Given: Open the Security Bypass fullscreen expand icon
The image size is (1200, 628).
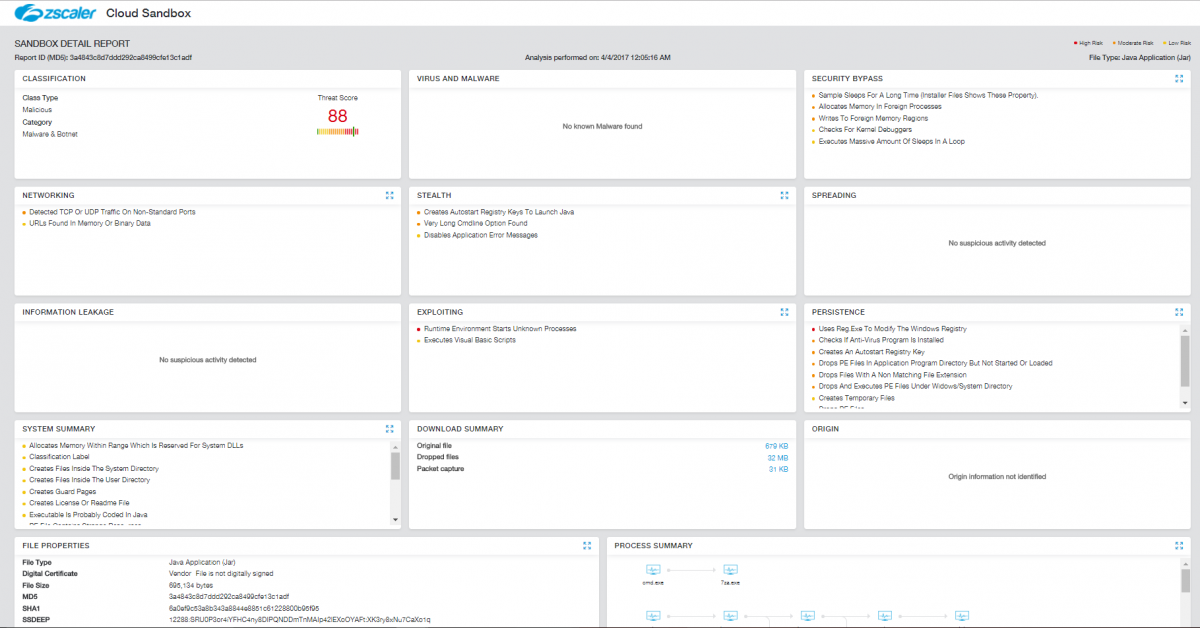Looking at the screenshot, I should pos(1179,78).
